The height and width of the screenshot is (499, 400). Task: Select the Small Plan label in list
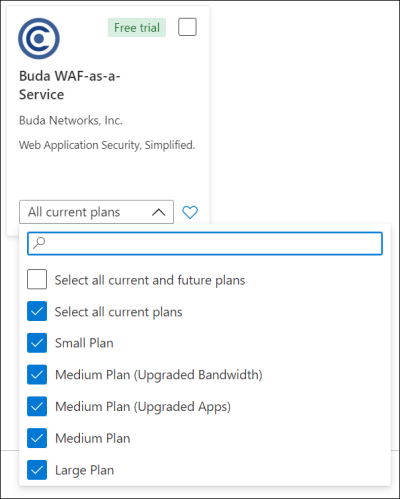point(84,343)
